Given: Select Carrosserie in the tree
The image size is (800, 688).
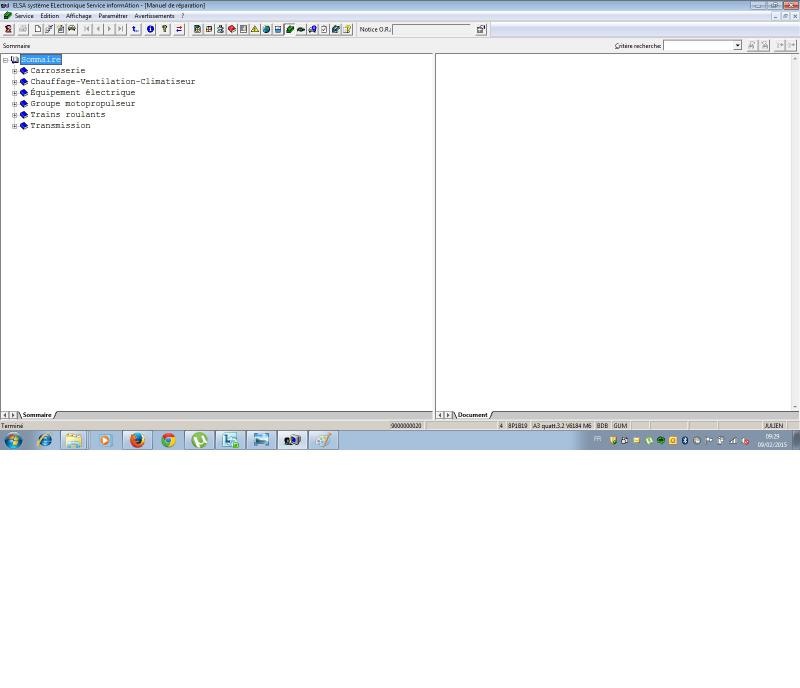Looking at the screenshot, I should point(58,70).
